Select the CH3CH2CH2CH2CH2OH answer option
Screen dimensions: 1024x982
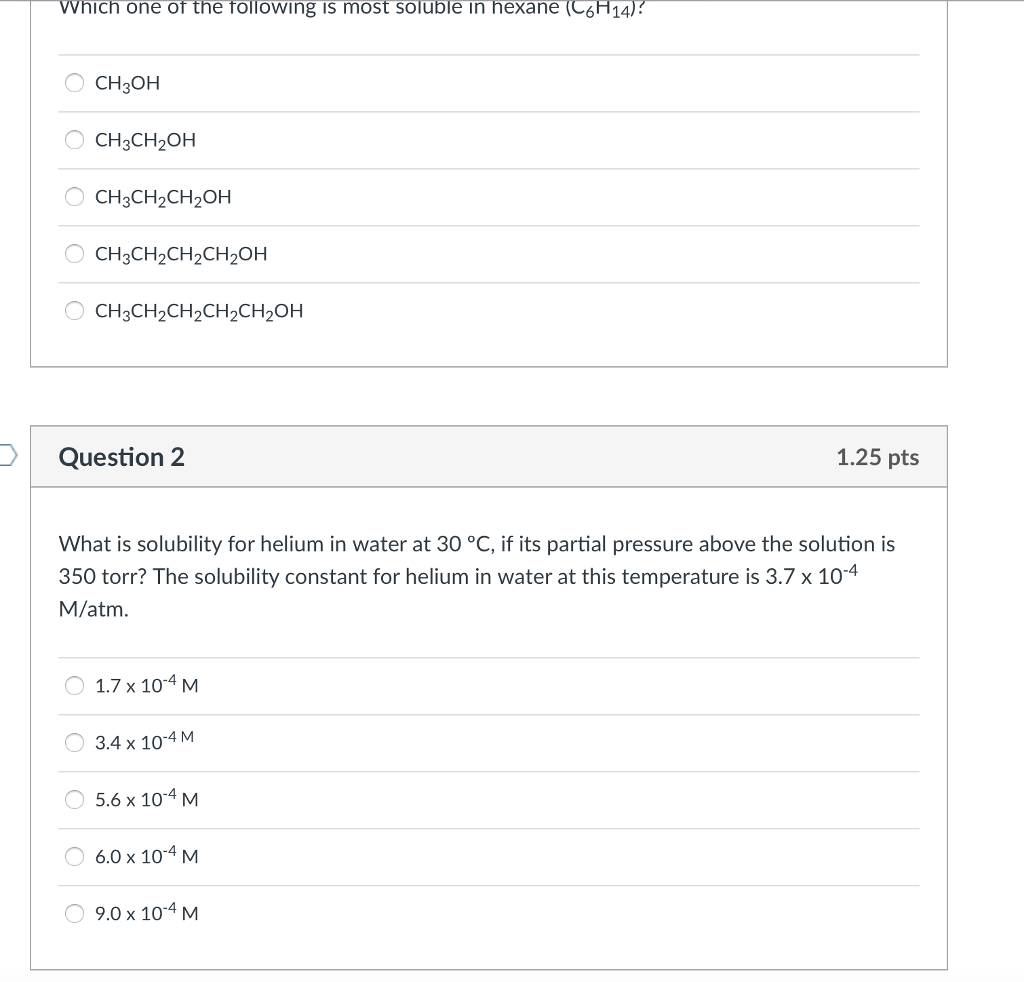74,311
